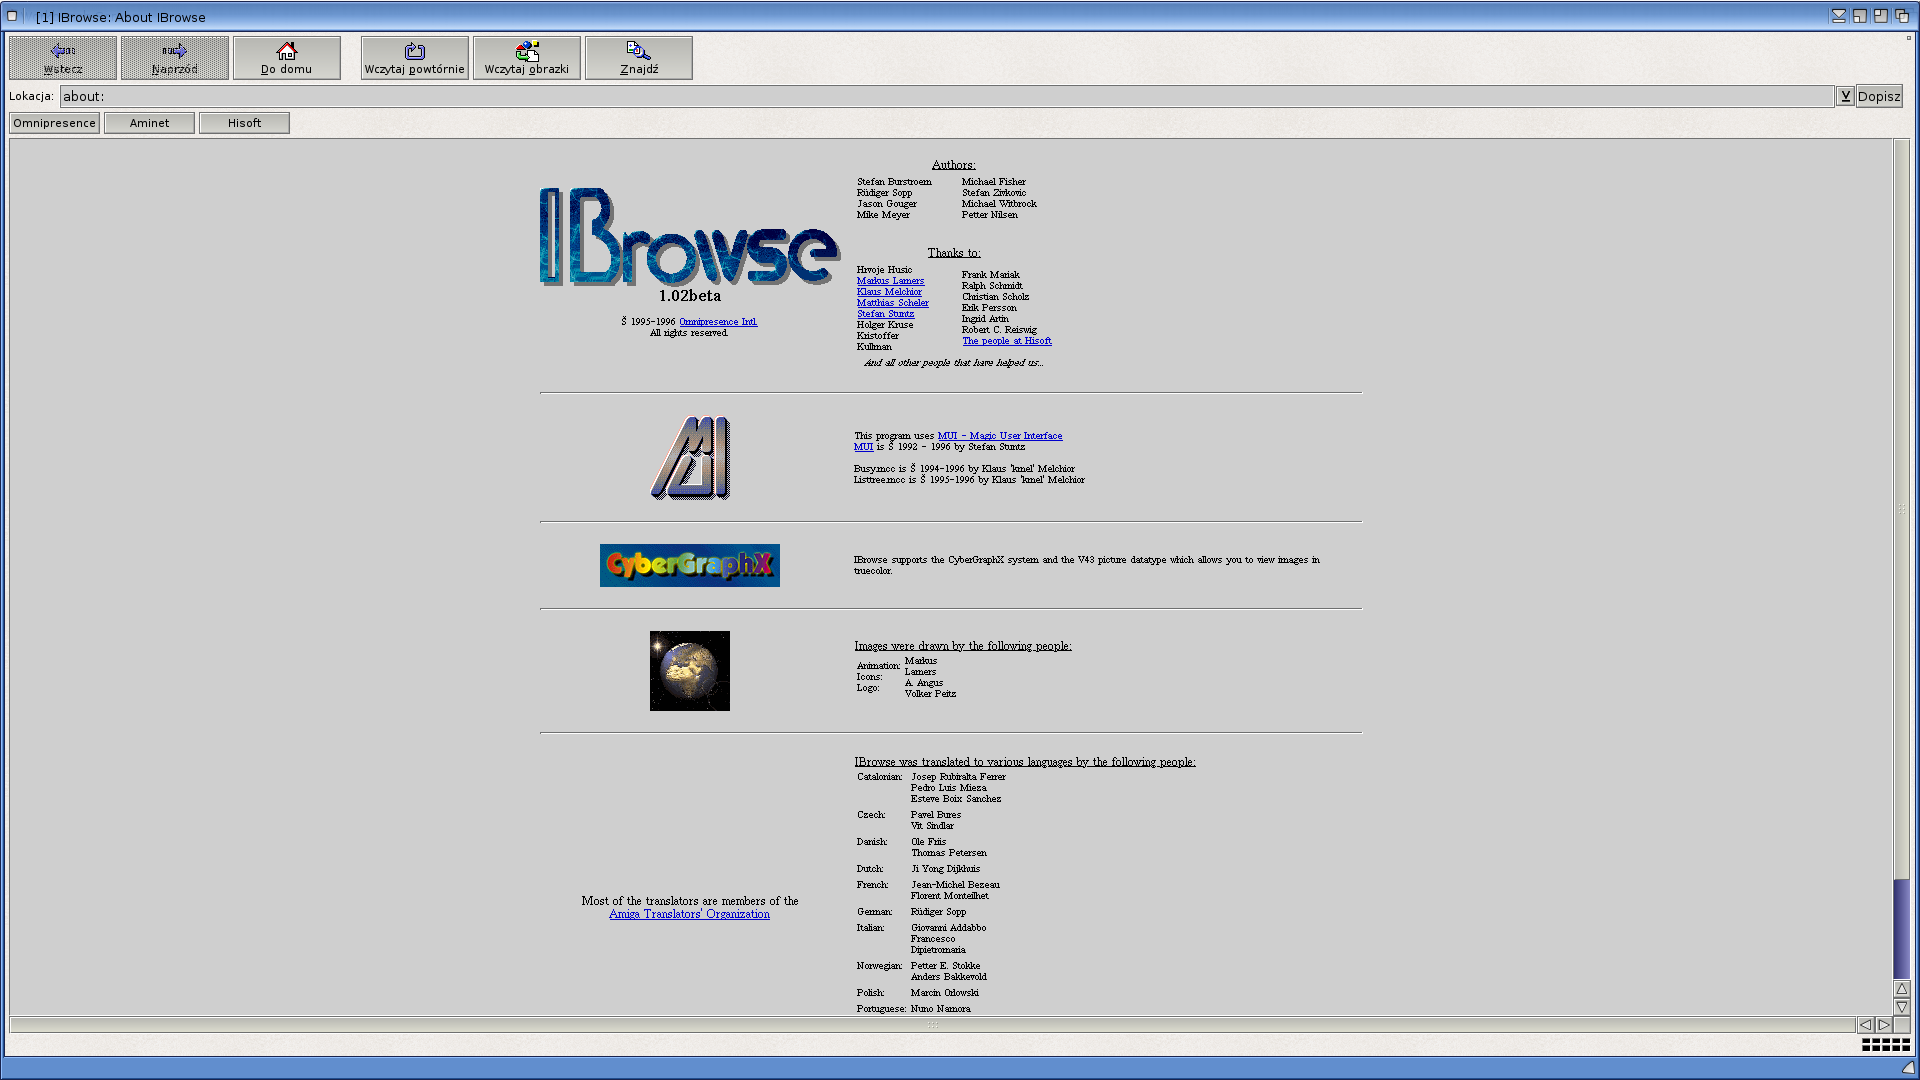Follow the Matthias Scheler link
Screen dimensions: 1920x1080
tap(892, 303)
